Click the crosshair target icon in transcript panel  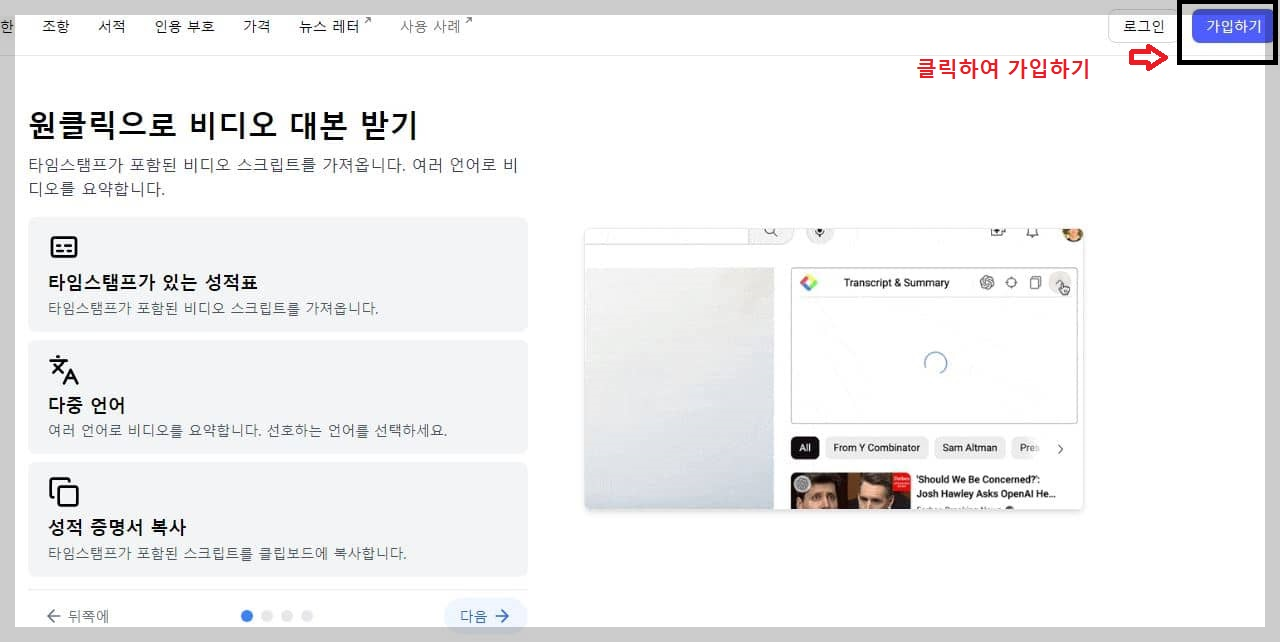pyautogui.click(x=1011, y=283)
